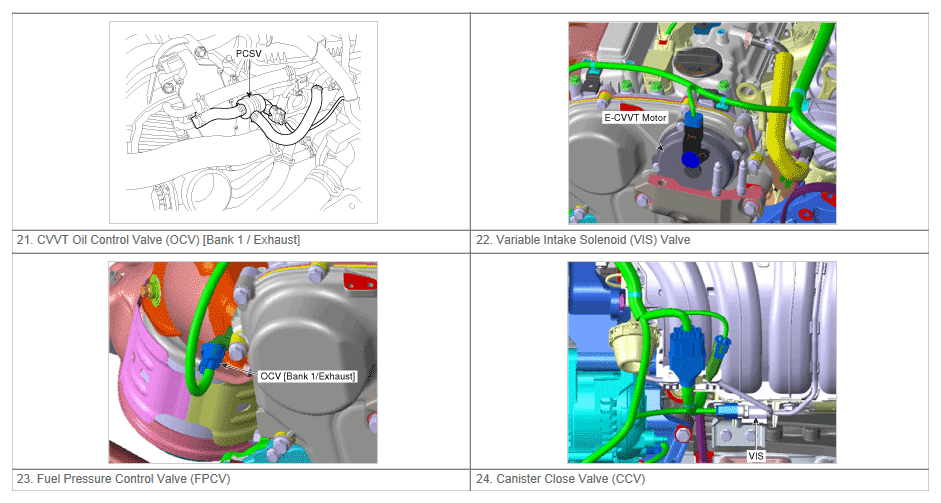Screen dimensions: 941x503
Task: Click the PCSV callout label
Action: pos(248,52)
